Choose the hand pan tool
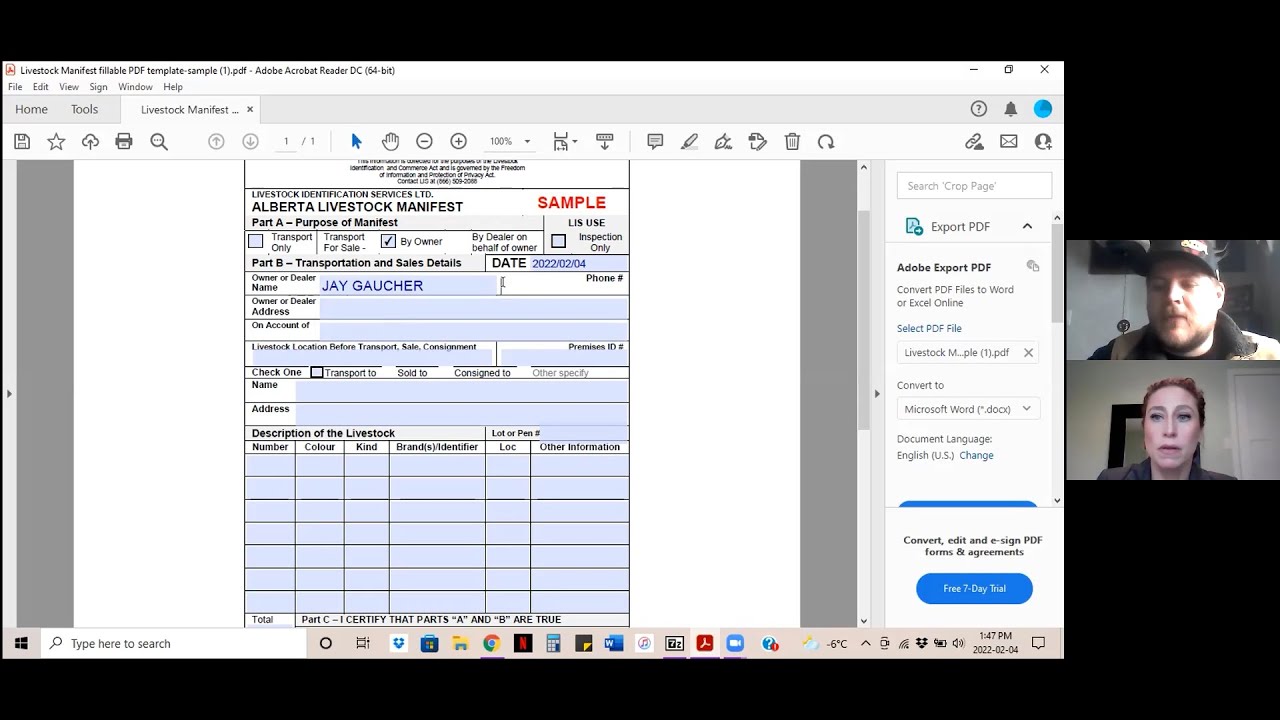1280x720 pixels. point(390,142)
